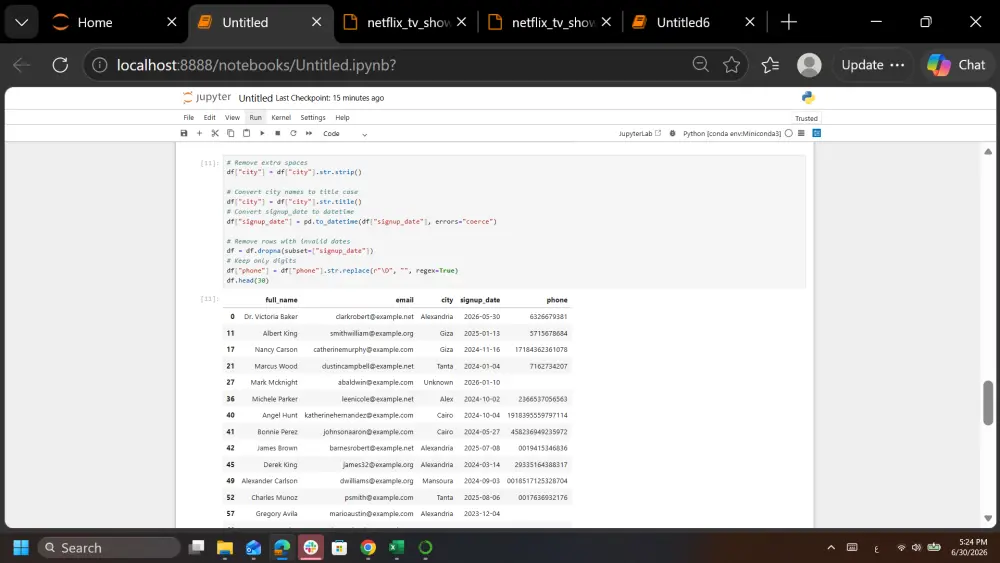
Task: Click the zoom out magnifier icon
Action: click(x=700, y=64)
